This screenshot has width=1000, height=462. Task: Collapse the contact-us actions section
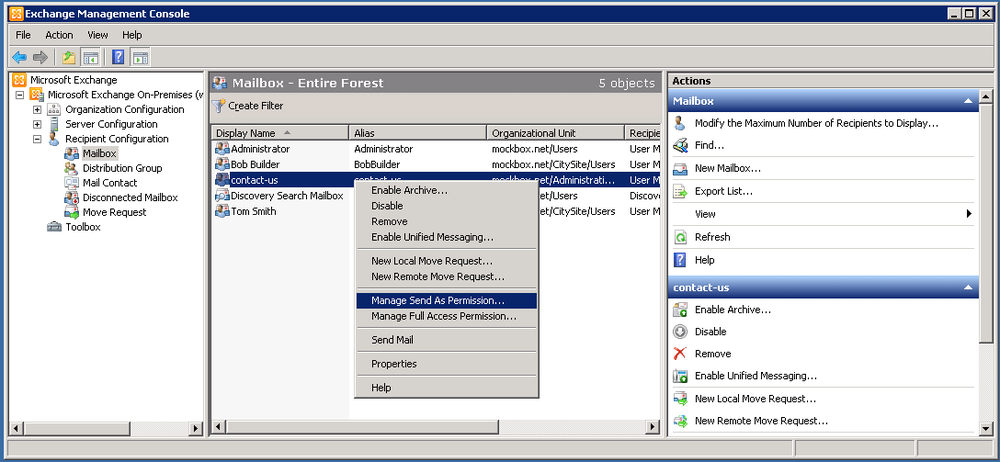click(968, 288)
